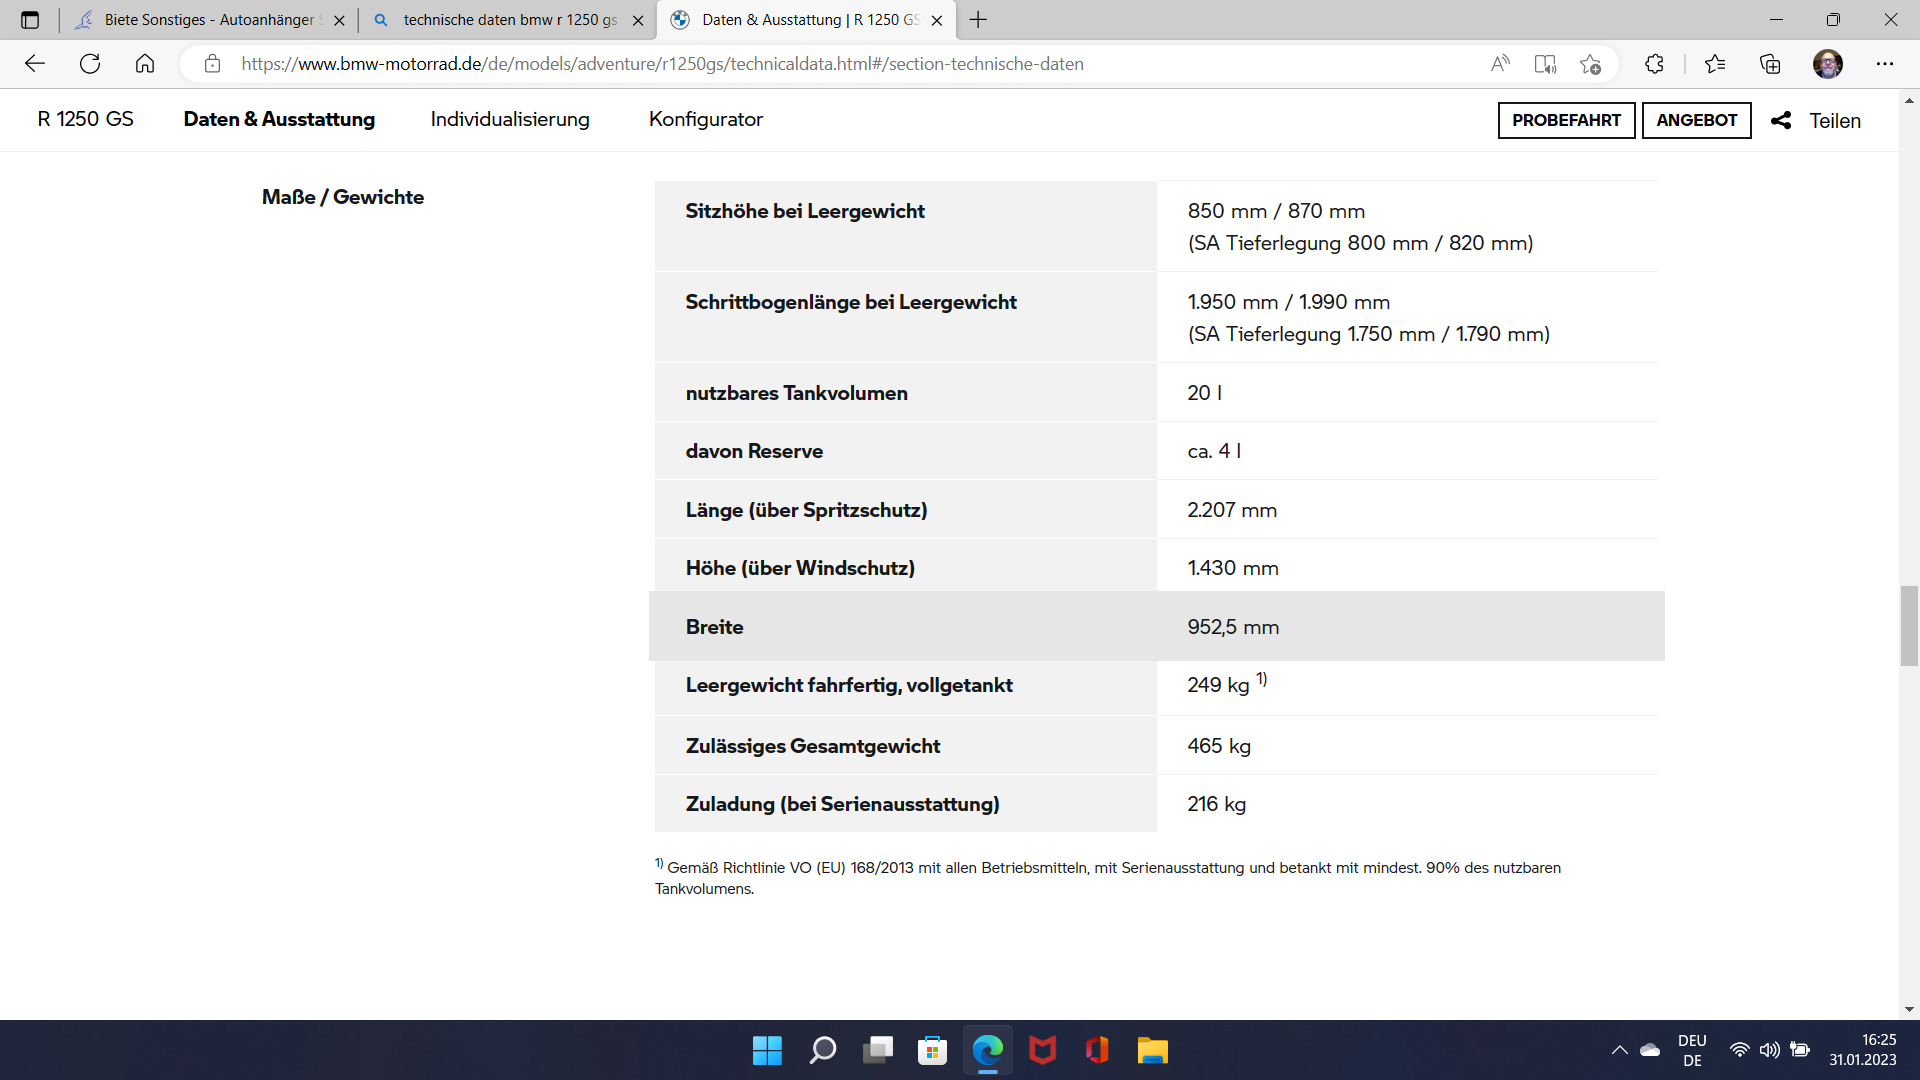
Task: Switch to technische daten bmw r 1250 gs tab
Action: [507, 20]
